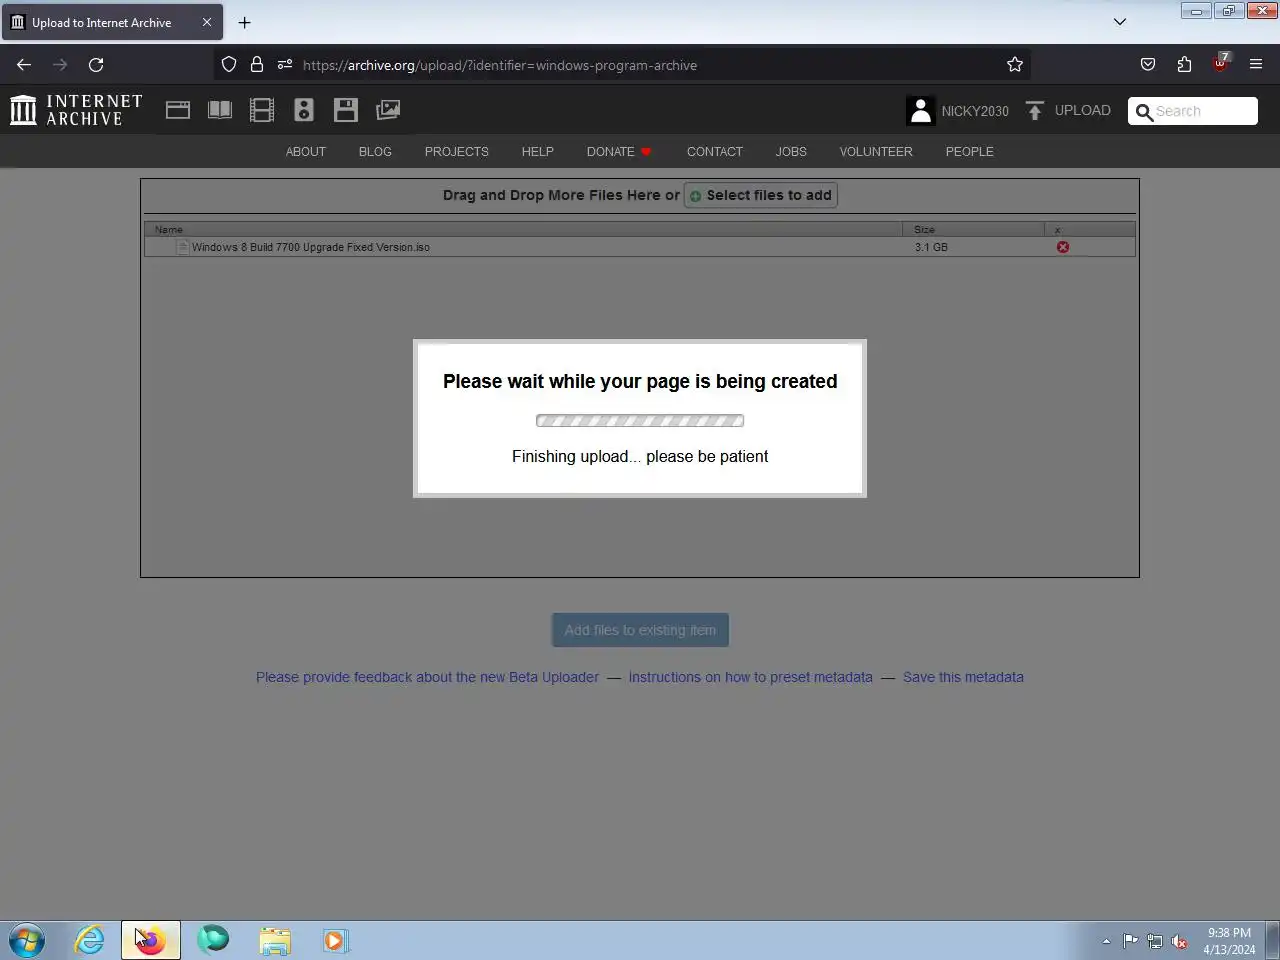The image size is (1280, 960).
Task: Click the UPLOAD link in header
Action: point(1082,110)
